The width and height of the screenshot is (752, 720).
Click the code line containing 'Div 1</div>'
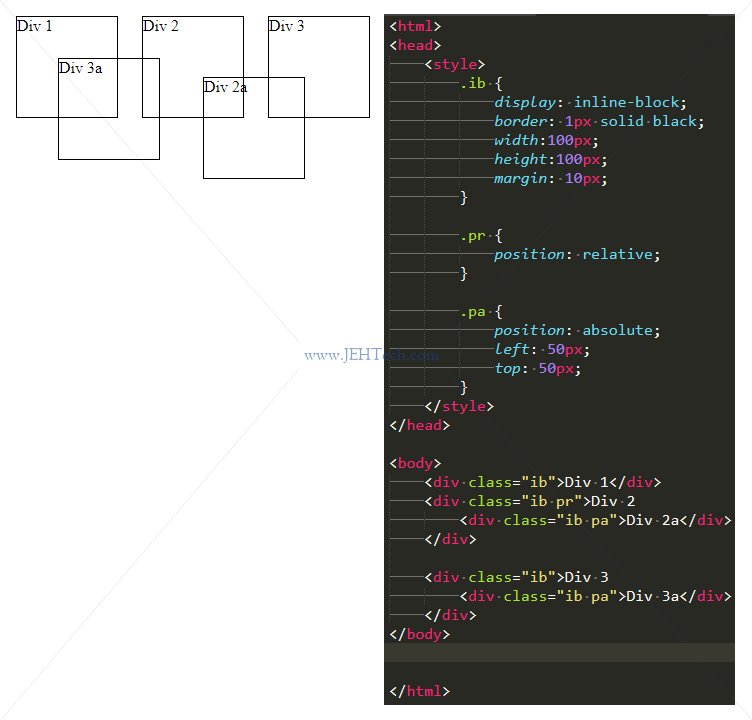(x=543, y=482)
